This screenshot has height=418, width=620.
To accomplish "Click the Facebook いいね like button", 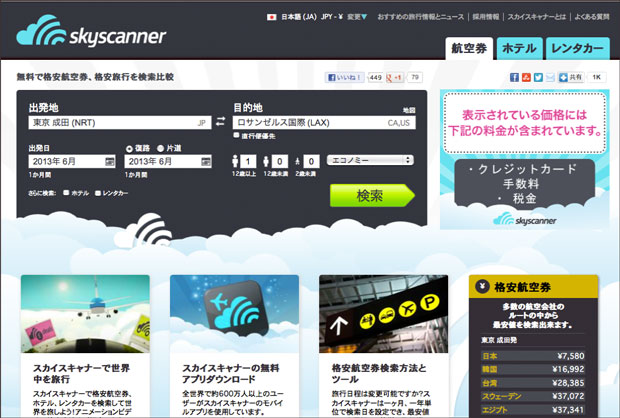I will (345, 78).
